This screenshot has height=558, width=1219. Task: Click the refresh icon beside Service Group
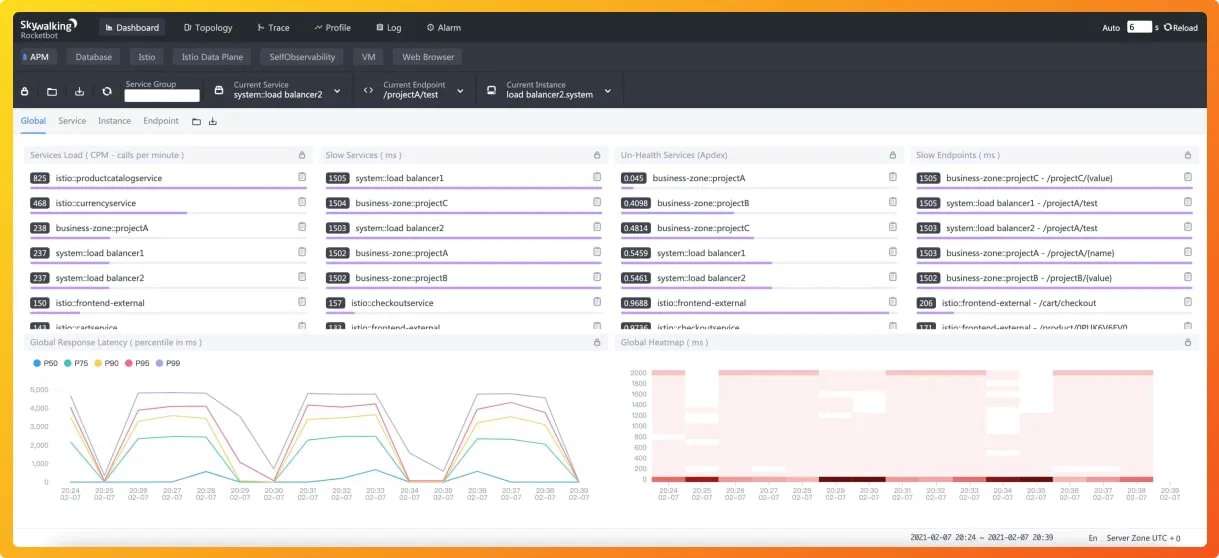pyautogui.click(x=107, y=91)
